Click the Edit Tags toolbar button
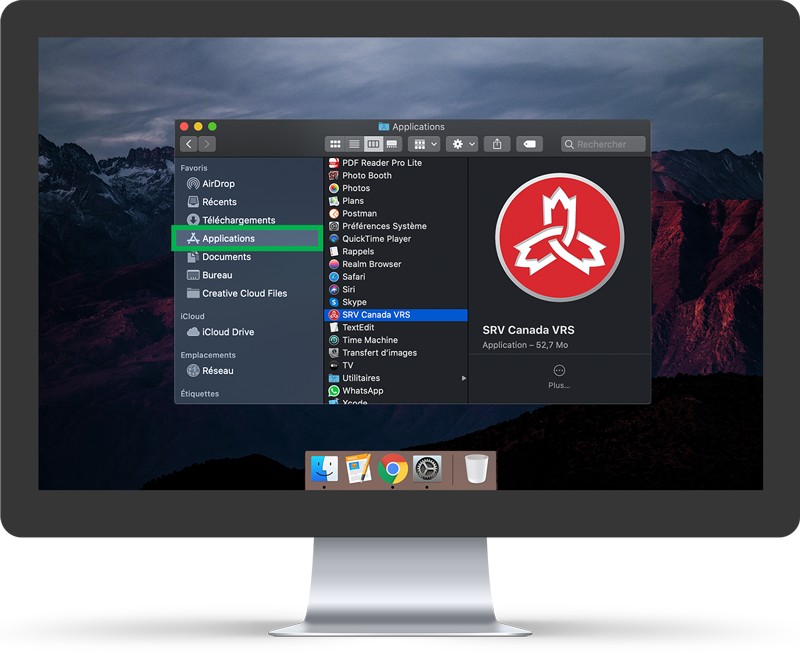The image size is (800, 653). click(530, 144)
